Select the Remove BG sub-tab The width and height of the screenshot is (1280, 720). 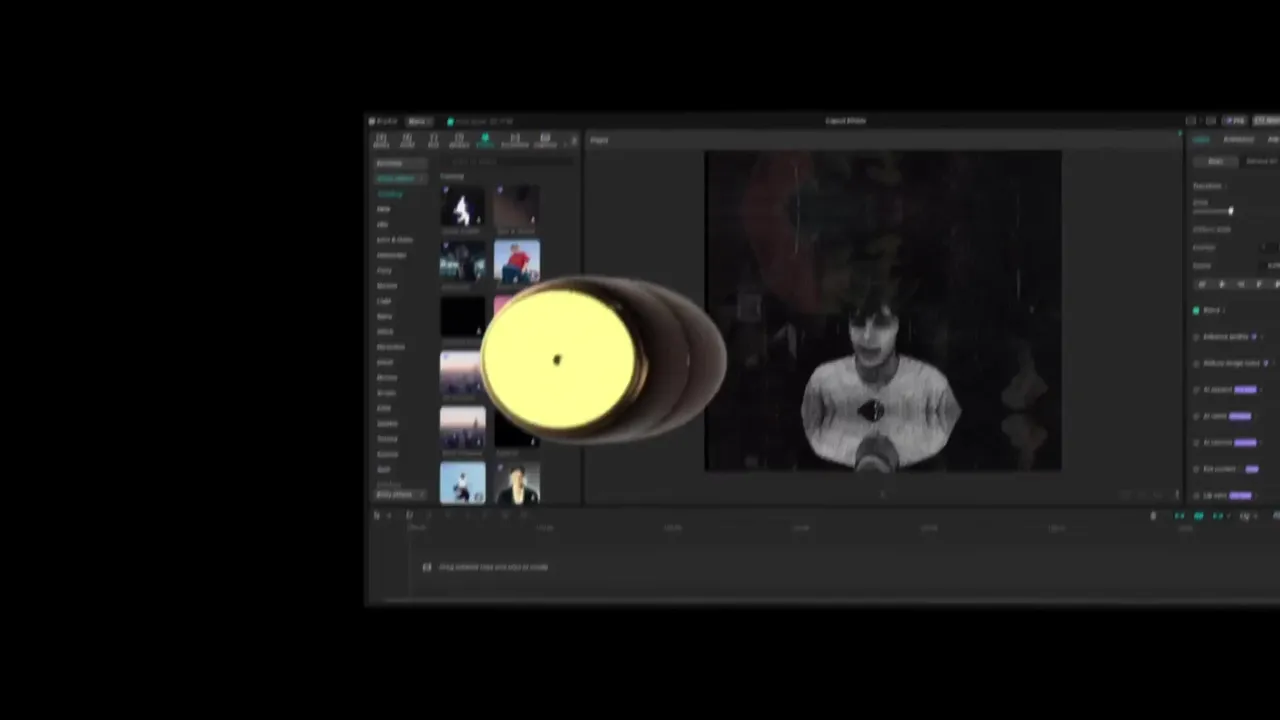[x=1260, y=161]
